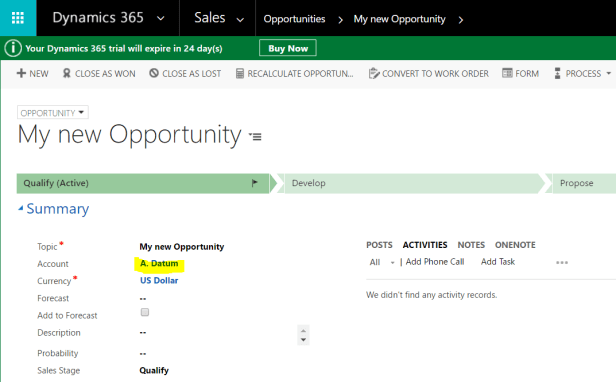This screenshot has width=616, height=382.
Task: Click the Process flow icon
Action: point(557,73)
